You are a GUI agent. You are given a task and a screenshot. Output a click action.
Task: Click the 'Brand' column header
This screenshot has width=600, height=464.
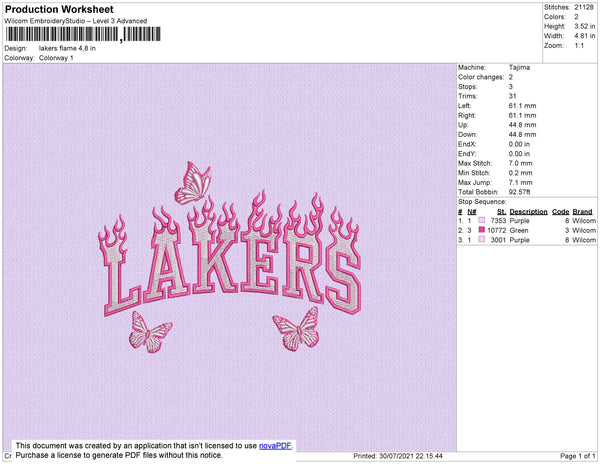pos(582,212)
